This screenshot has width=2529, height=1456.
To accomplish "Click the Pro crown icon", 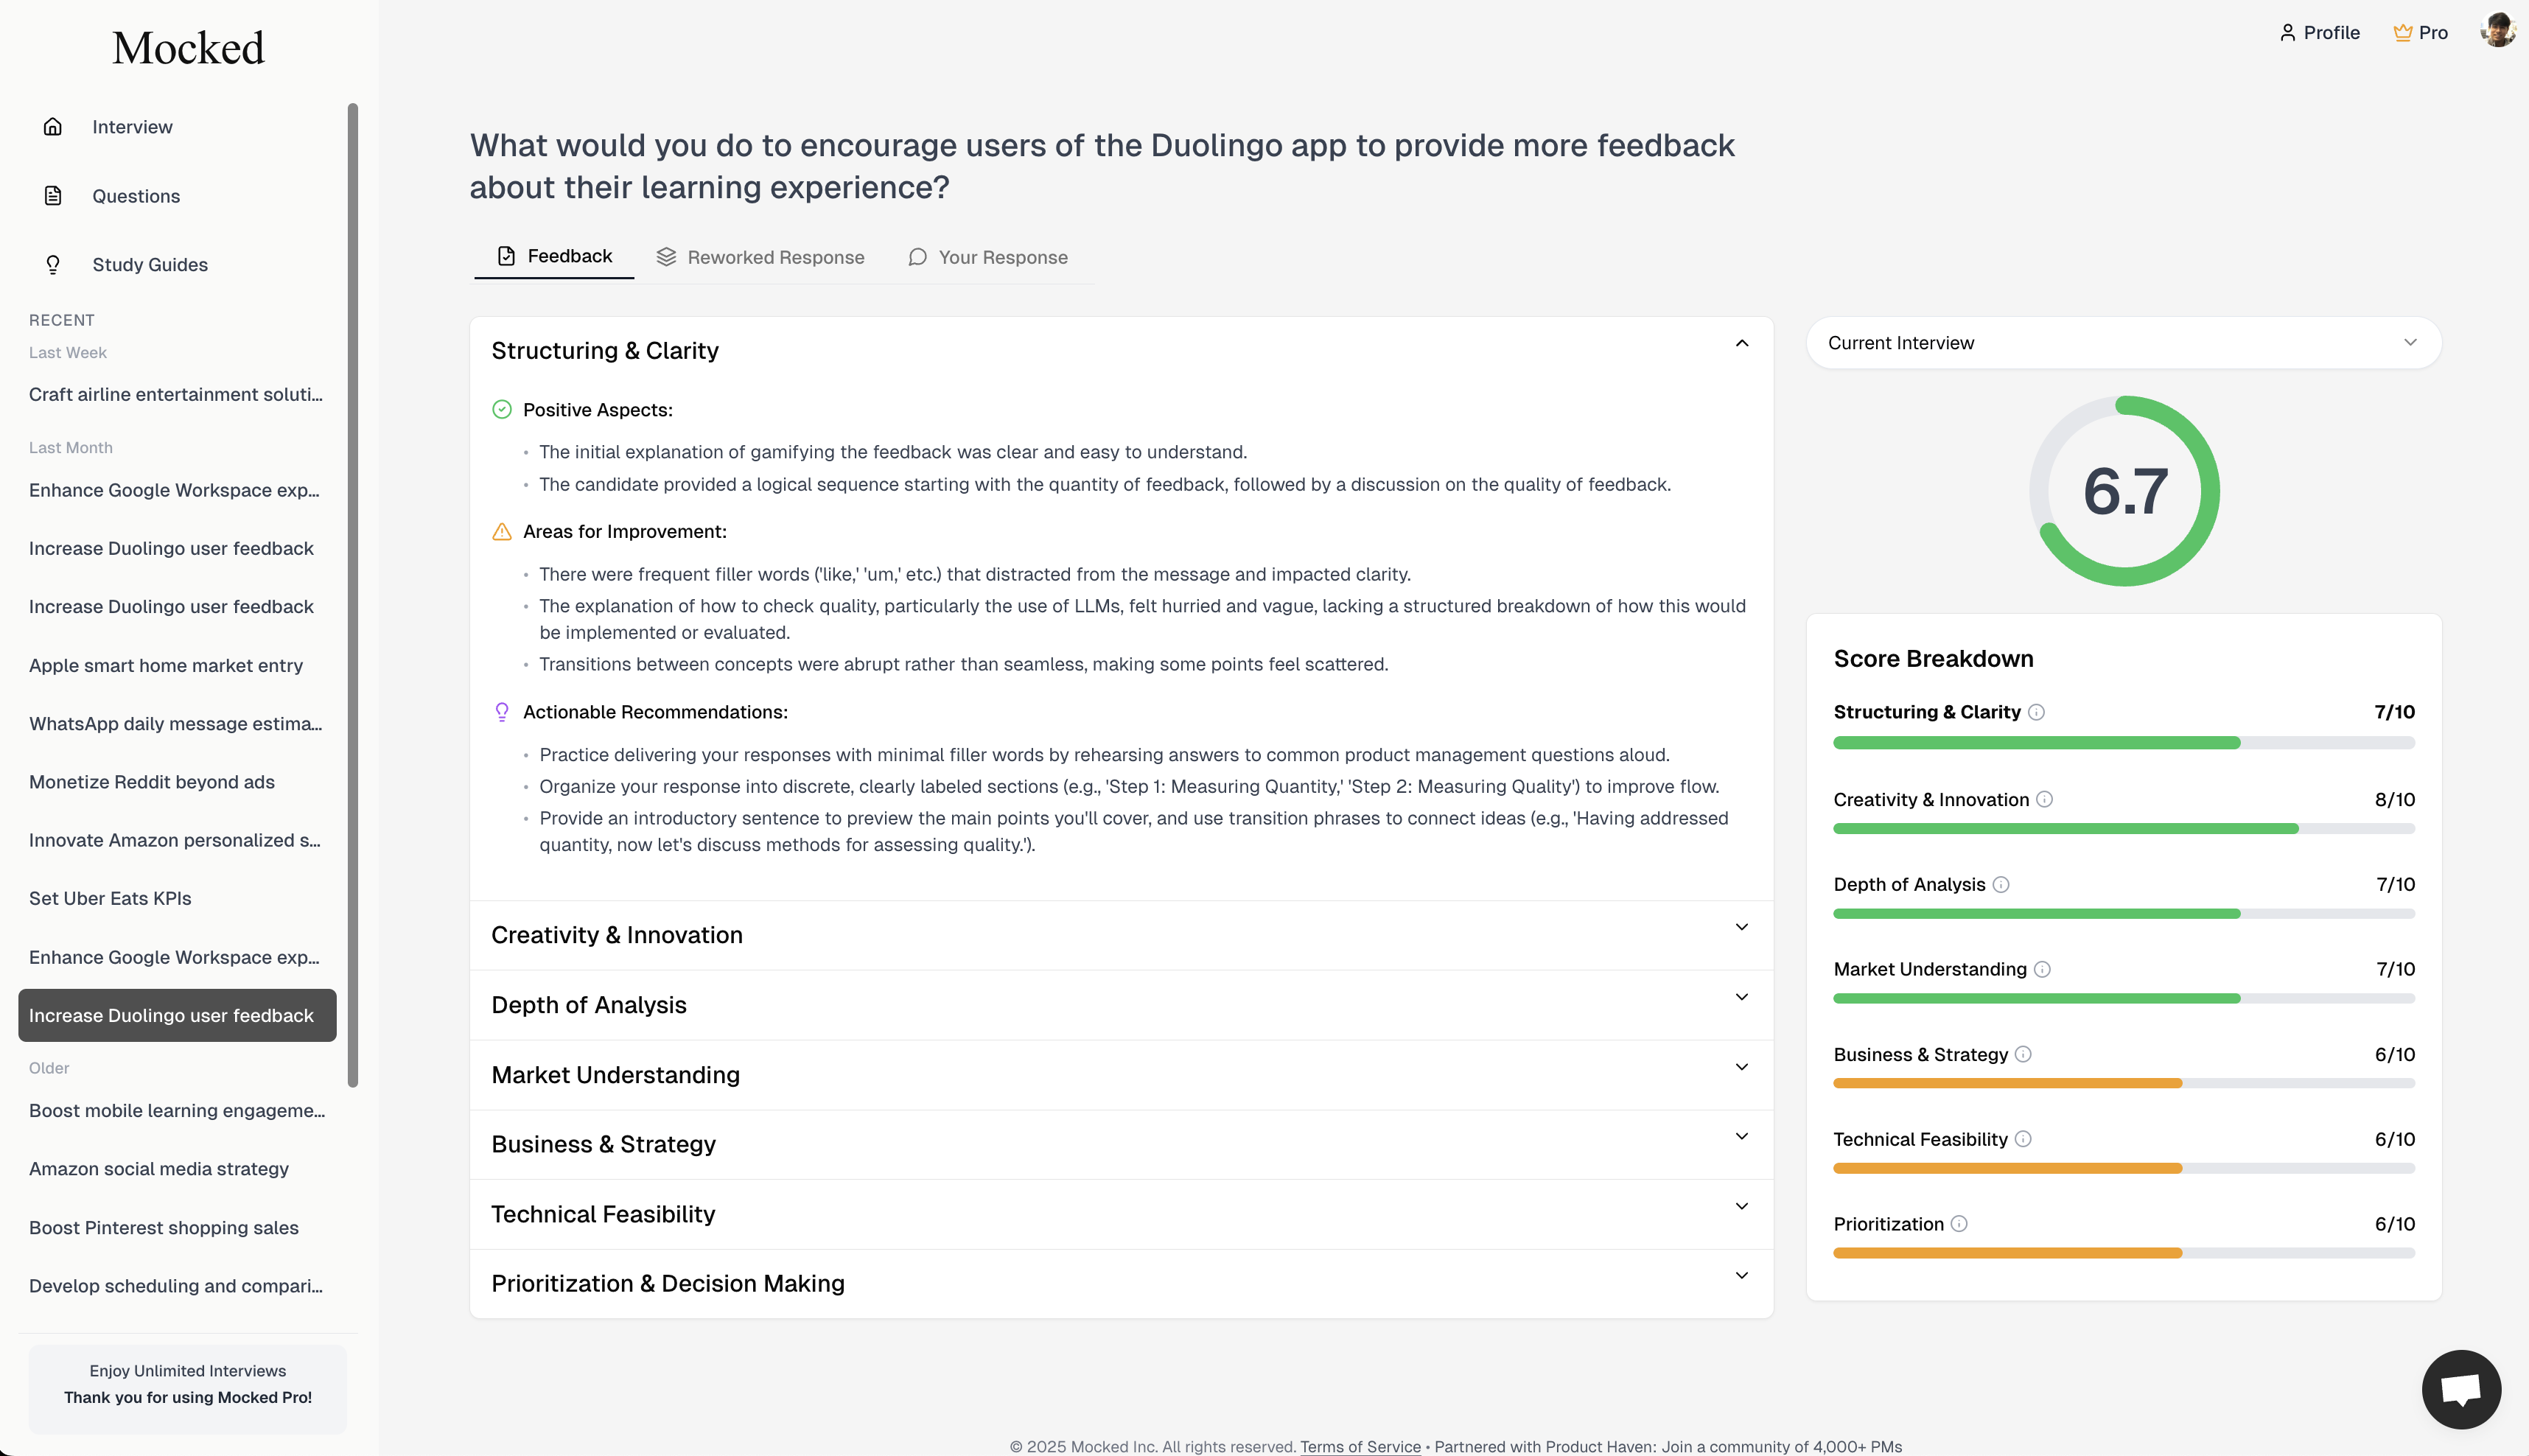I will pyautogui.click(x=2402, y=33).
